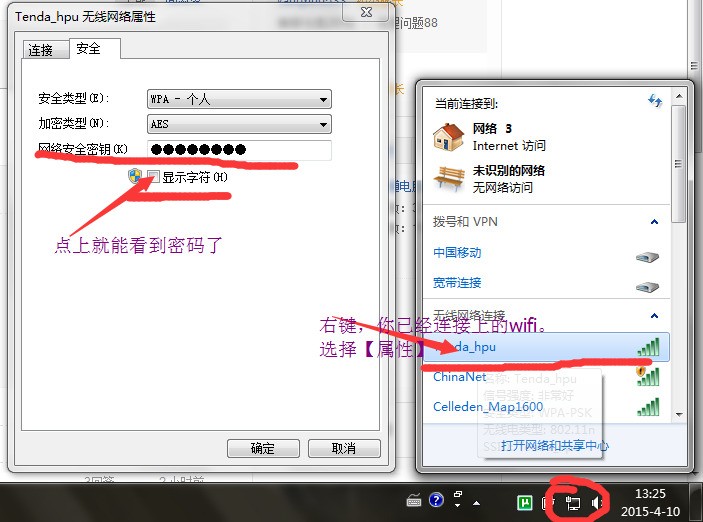The width and height of the screenshot is (703, 522).
Task: Click the signal bars for Celleden_Map1600
Action: [648, 407]
